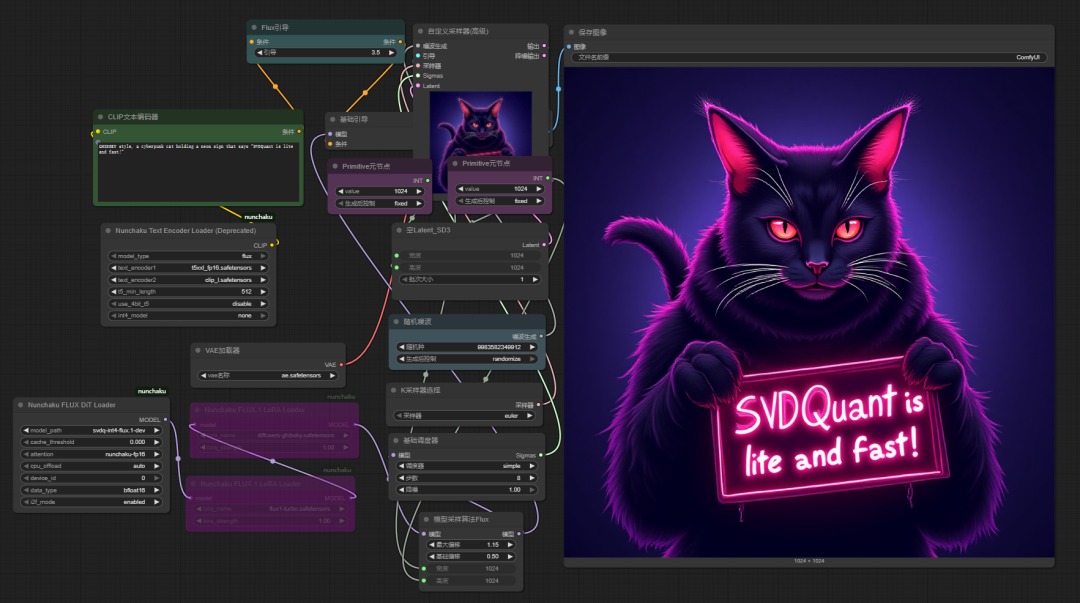Decrease 引导 value with left arrow
Viewport: 1080px width, 603px height.
[260, 52]
